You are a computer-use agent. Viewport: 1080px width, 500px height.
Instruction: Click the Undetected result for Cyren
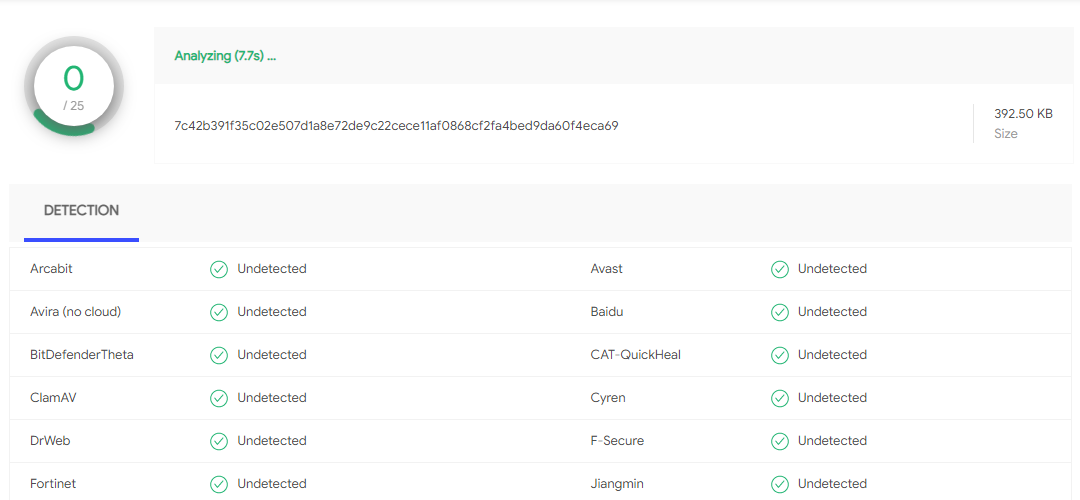[x=832, y=397]
